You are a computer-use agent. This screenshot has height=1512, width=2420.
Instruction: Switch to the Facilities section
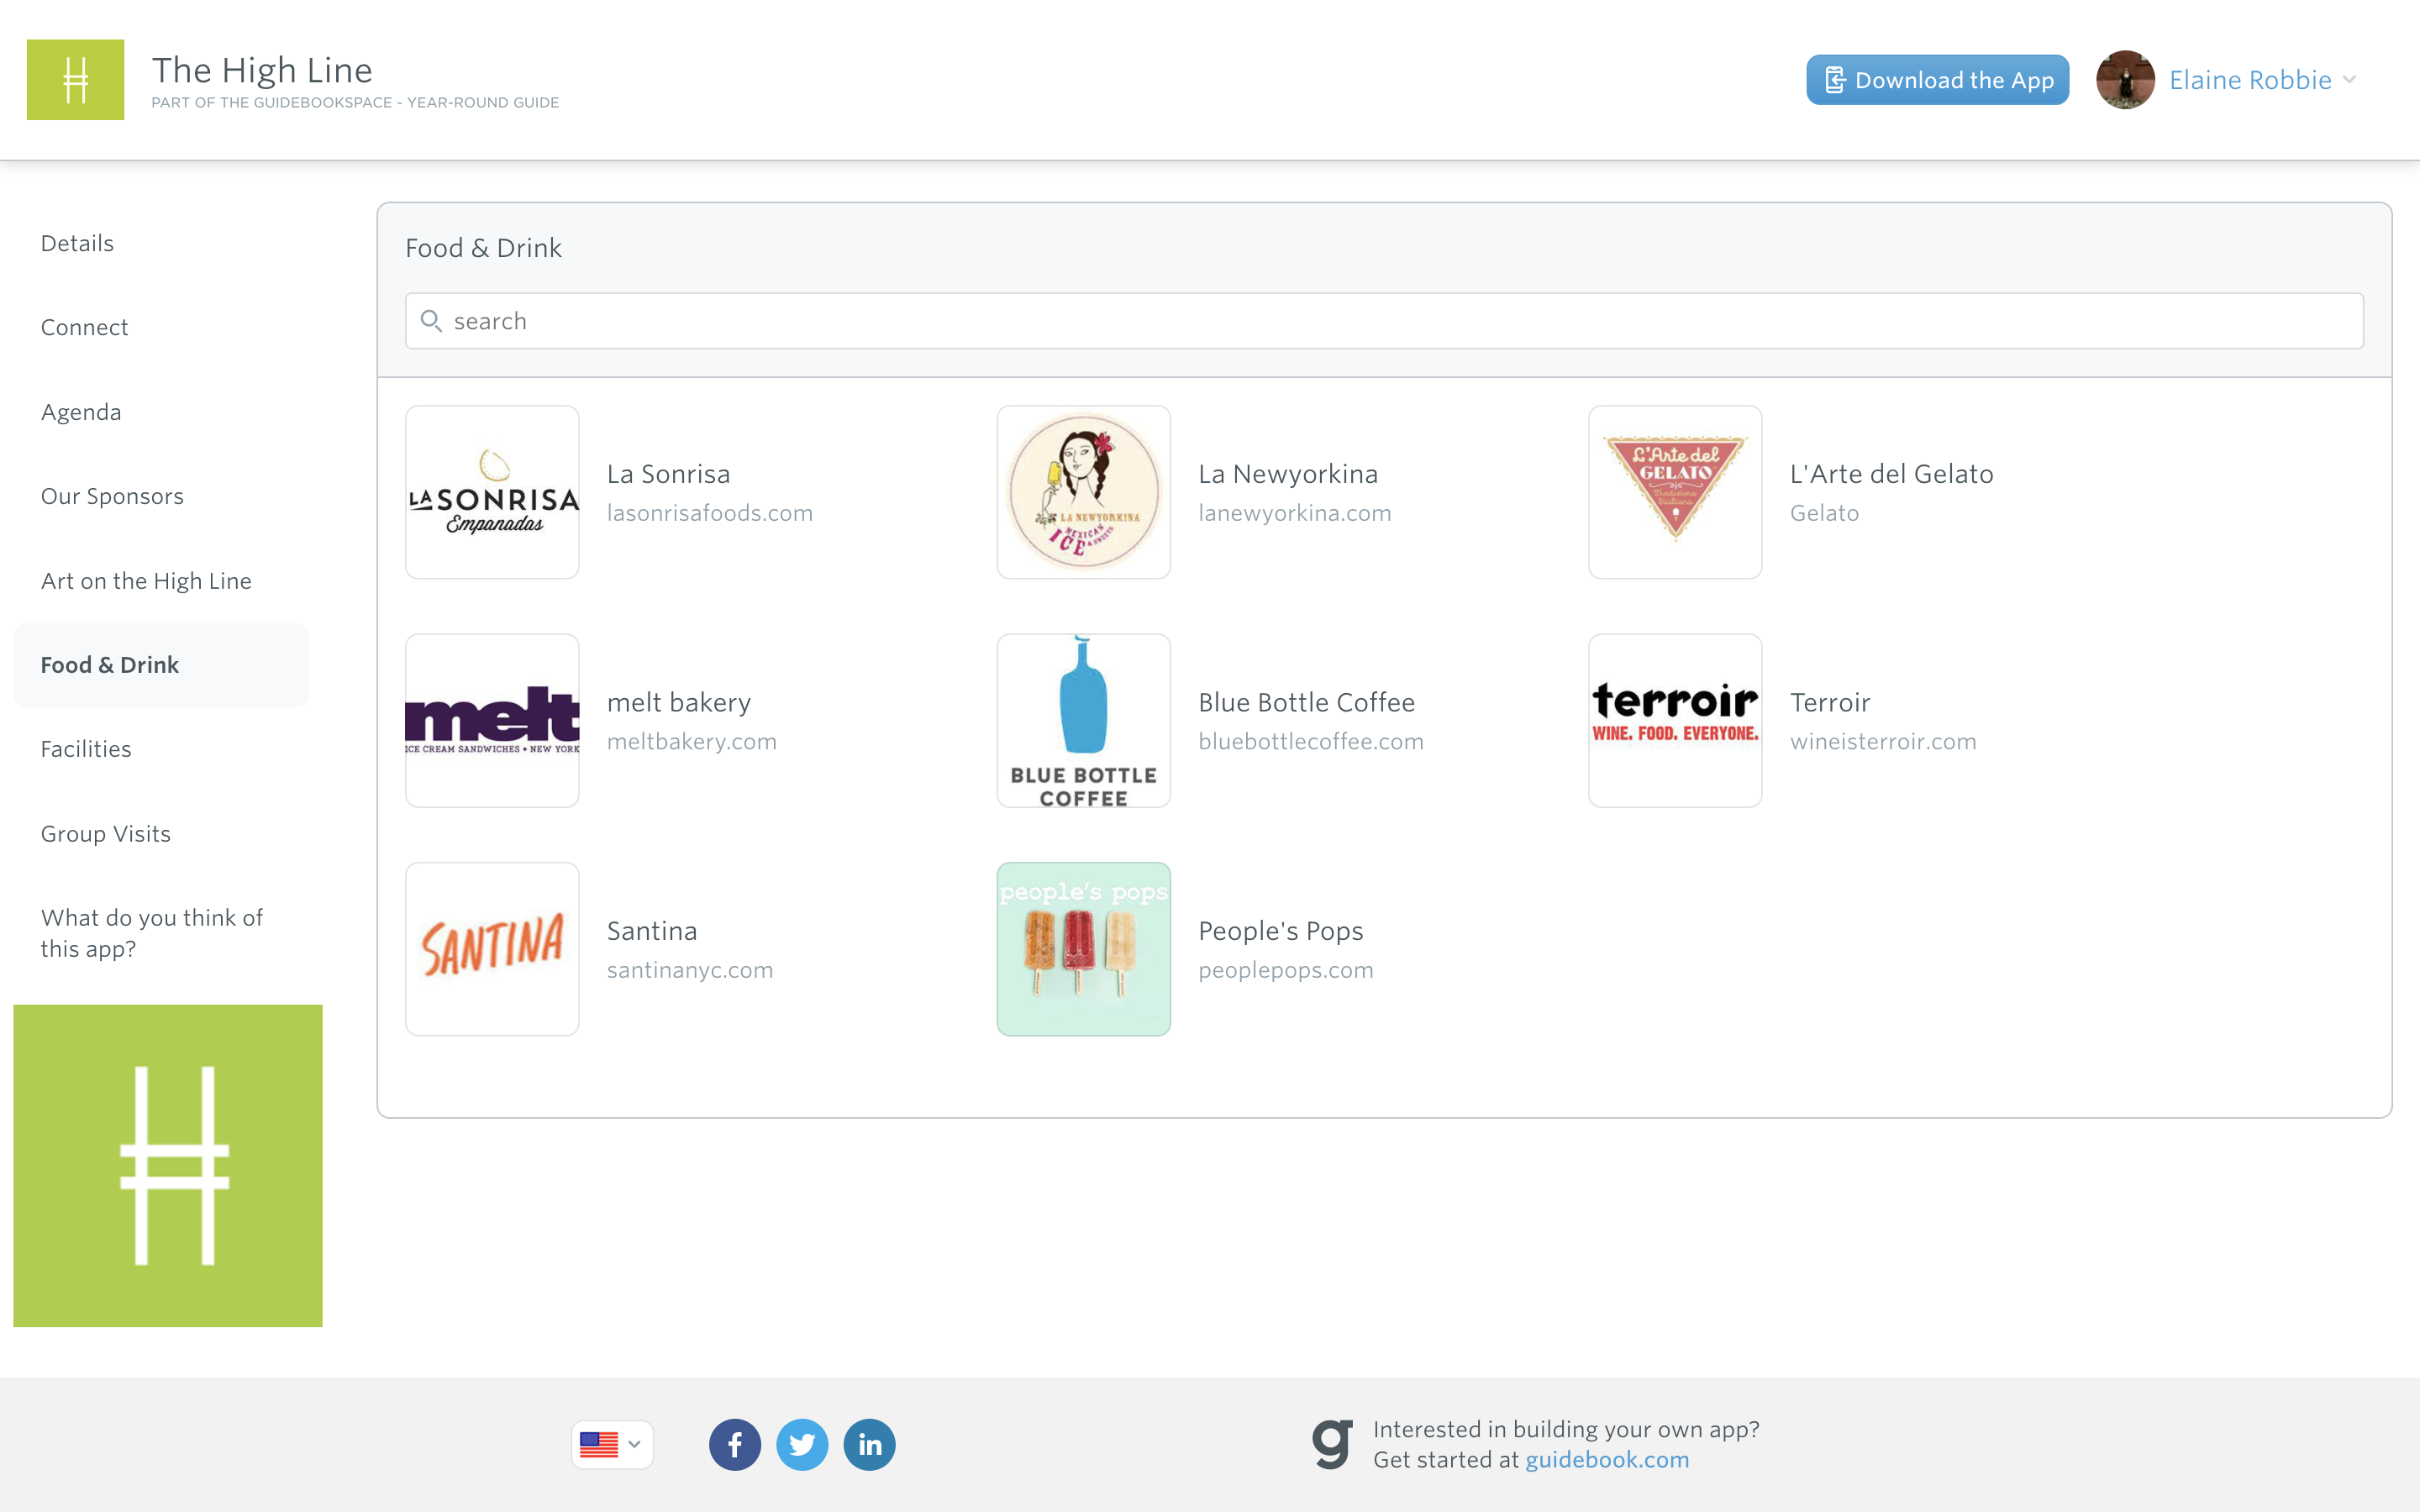click(86, 748)
